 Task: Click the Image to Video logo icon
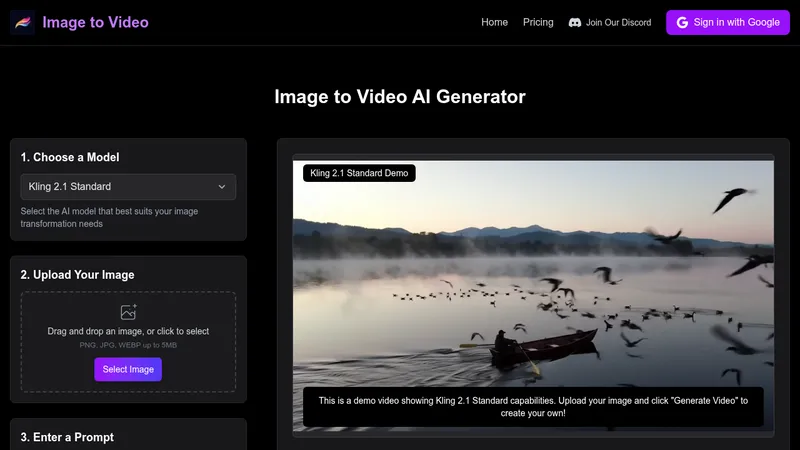click(x=22, y=22)
